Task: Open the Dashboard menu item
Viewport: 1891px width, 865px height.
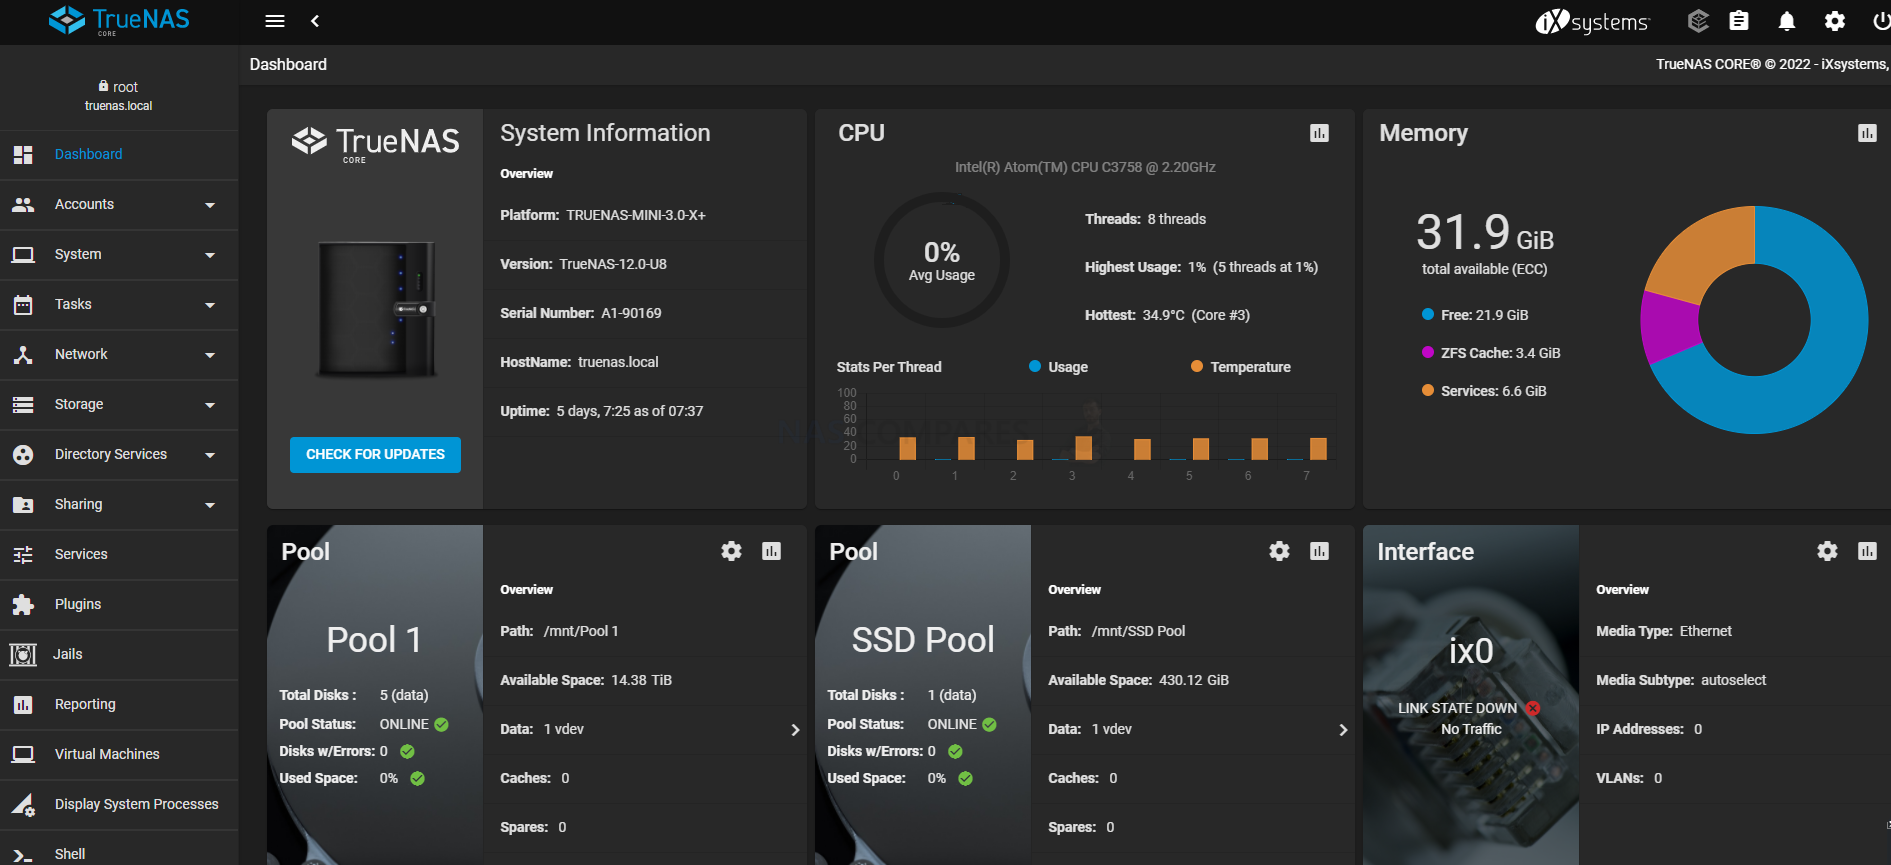Action: click(x=119, y=154)
